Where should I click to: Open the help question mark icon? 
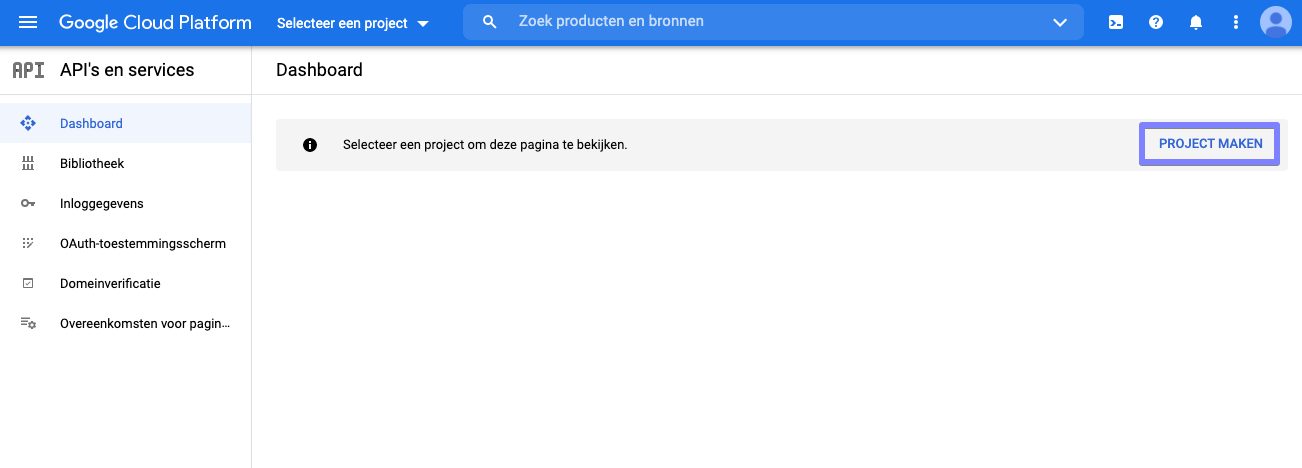[1156, 22]
